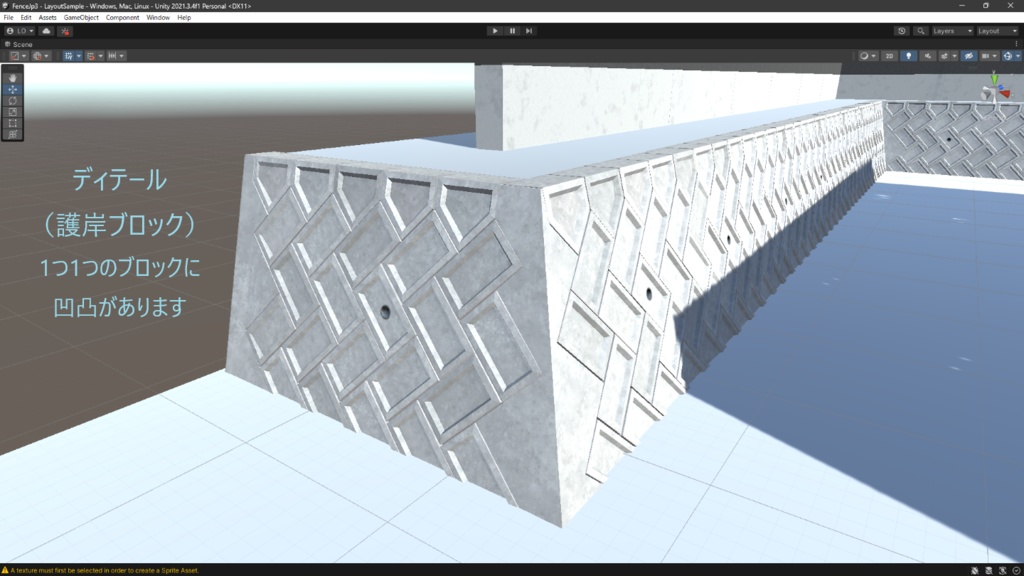Screen dimensions: 1024x576
Task: Open the Window menu
Action: tap(157, 18)
